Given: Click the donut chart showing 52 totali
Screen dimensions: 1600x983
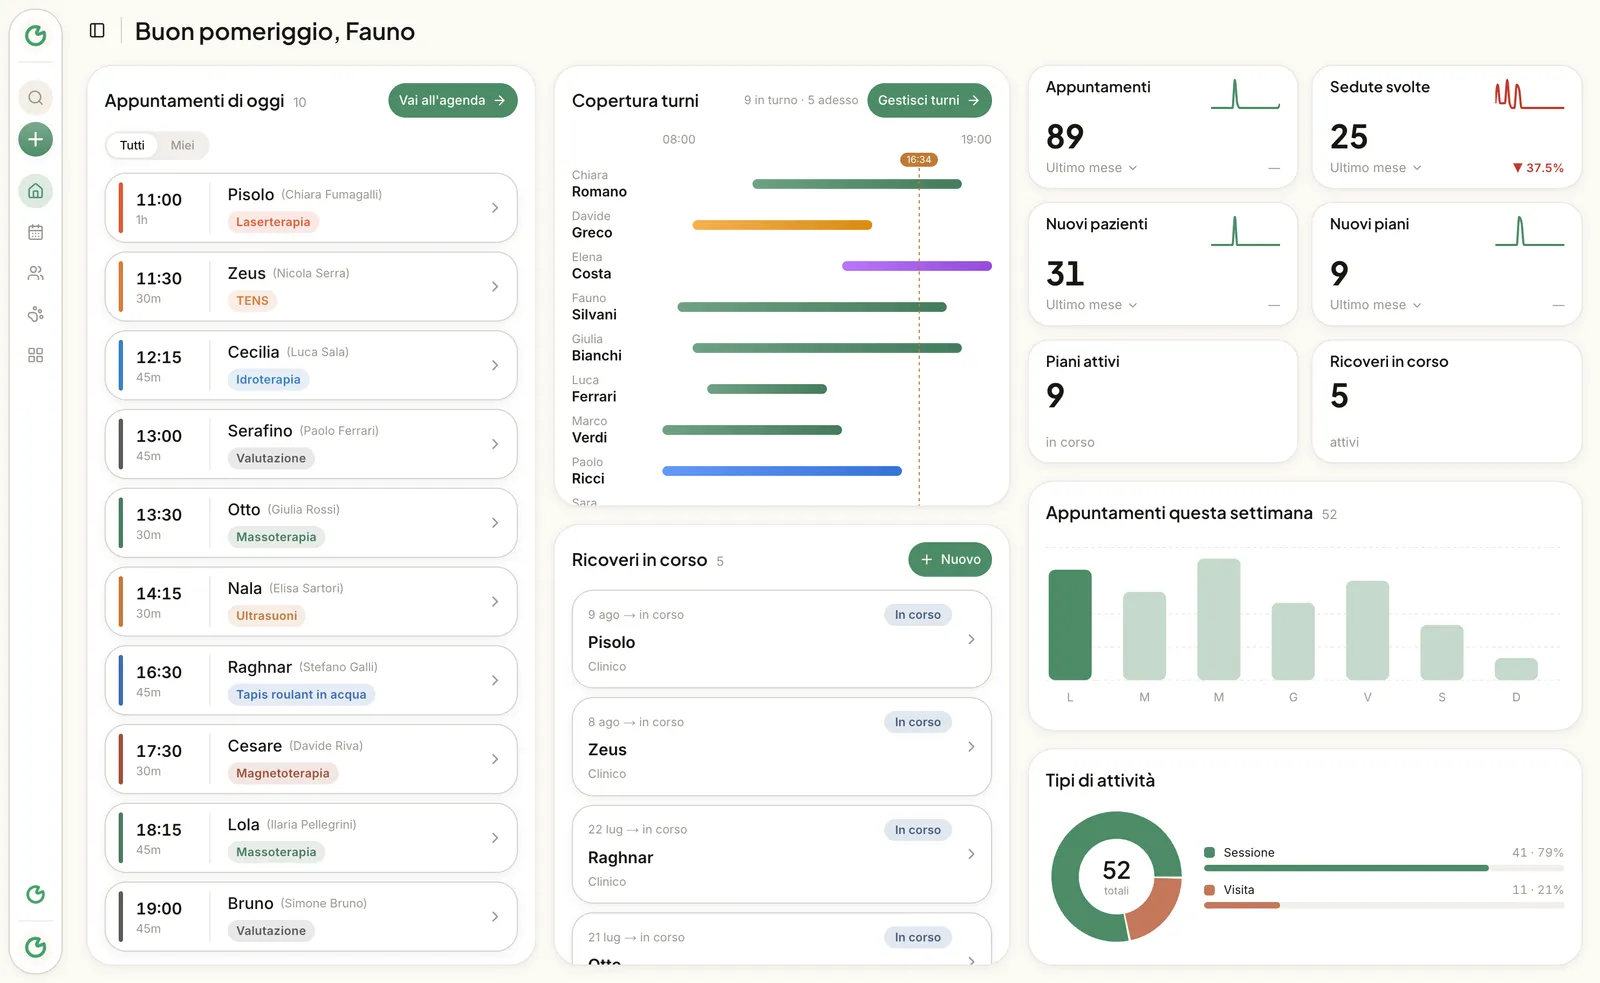Looking at the screenshot, I should pos(1116,876).
